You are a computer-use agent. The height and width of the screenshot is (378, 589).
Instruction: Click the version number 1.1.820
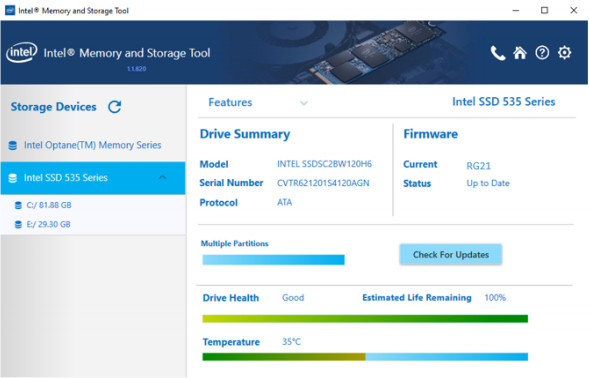[x=136, y=69]
